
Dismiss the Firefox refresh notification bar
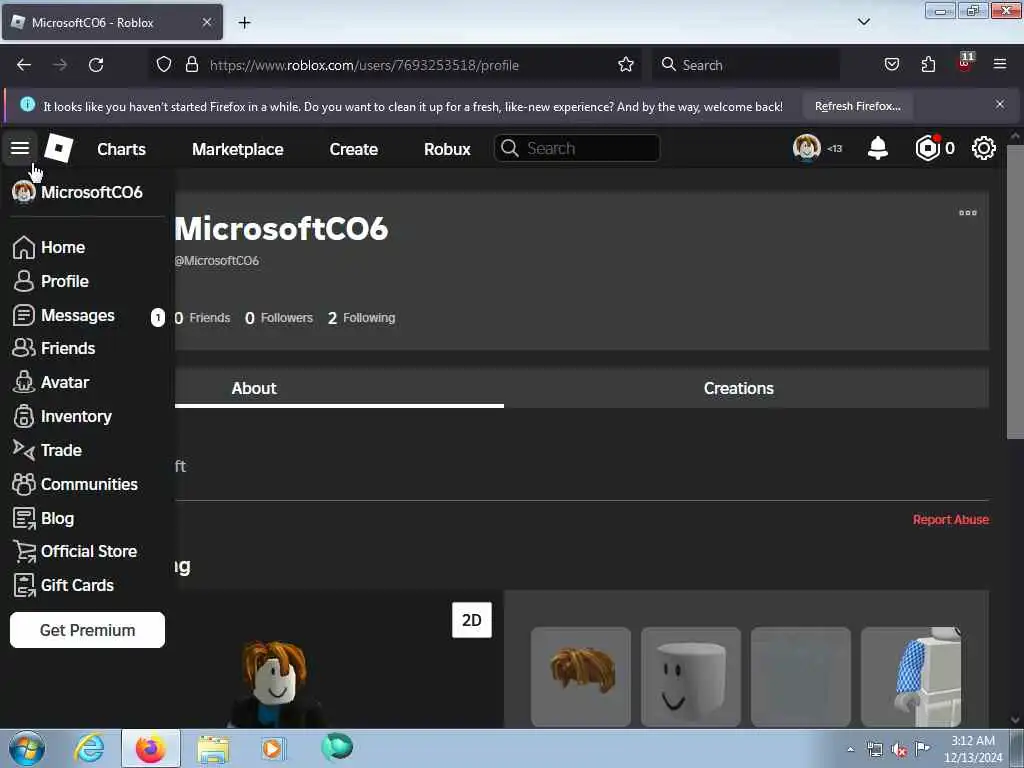pos(1000,104)
